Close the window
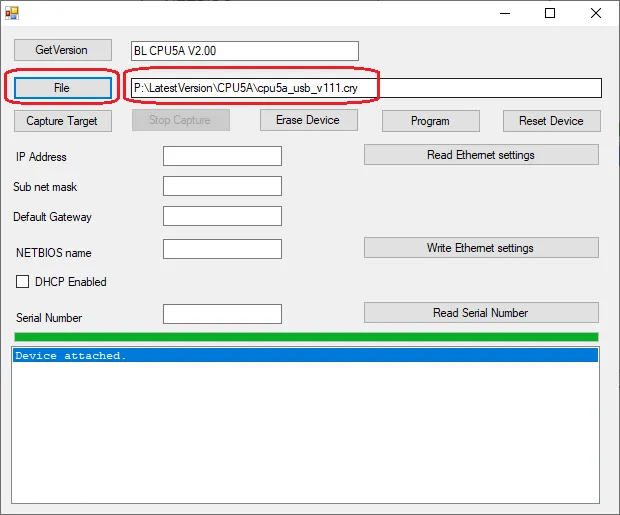620x515 pixels. (596, 13)
